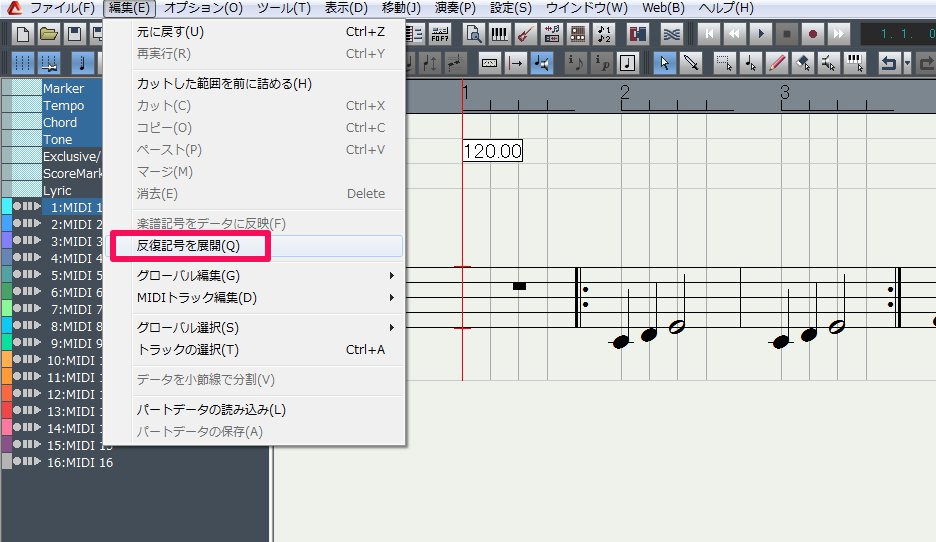Click パートデータの読み込み(L) menu entry
The image size is (936, 542).
[x=211, y=409]
